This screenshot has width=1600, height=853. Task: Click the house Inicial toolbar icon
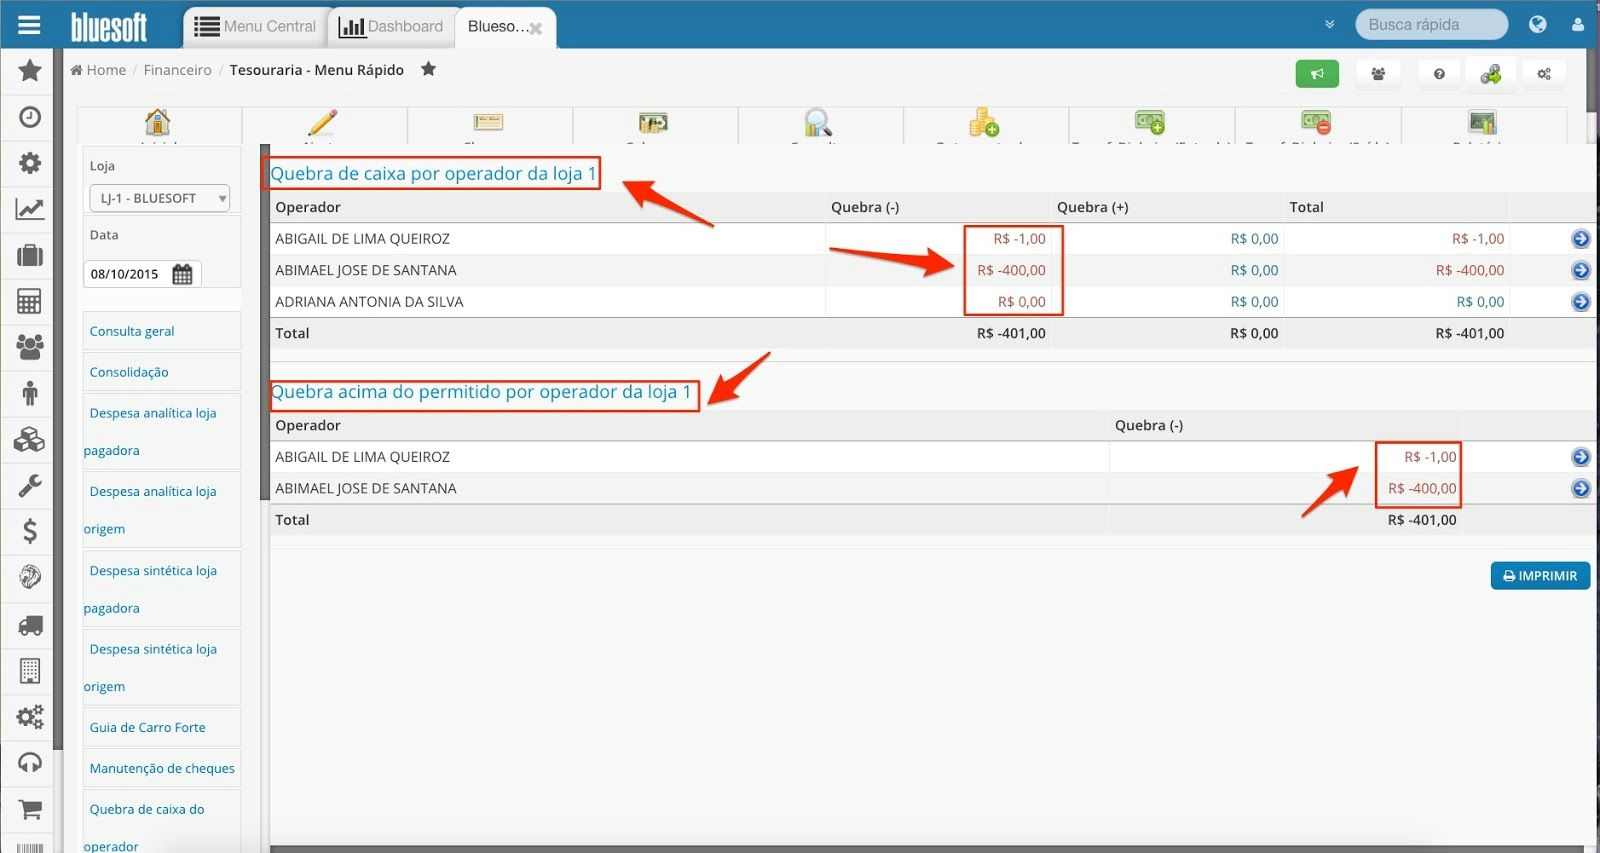click(158, 122)
